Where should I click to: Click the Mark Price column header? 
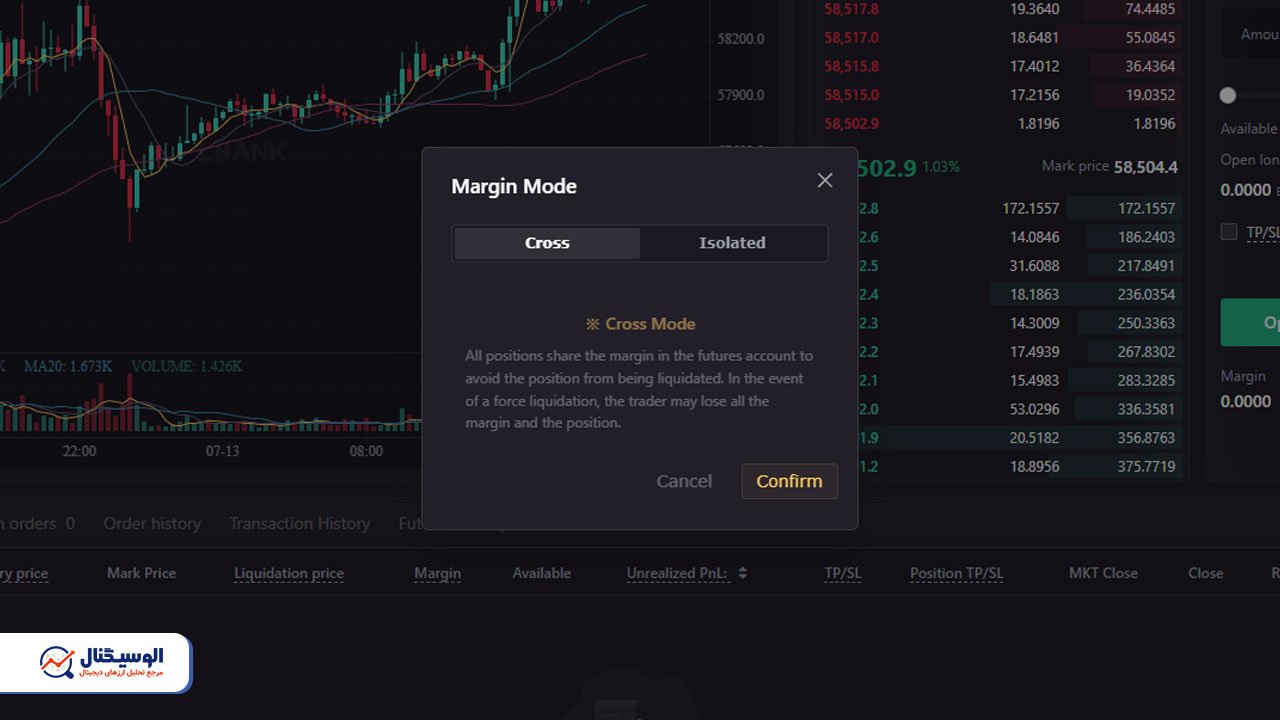(x=141, y=573)
